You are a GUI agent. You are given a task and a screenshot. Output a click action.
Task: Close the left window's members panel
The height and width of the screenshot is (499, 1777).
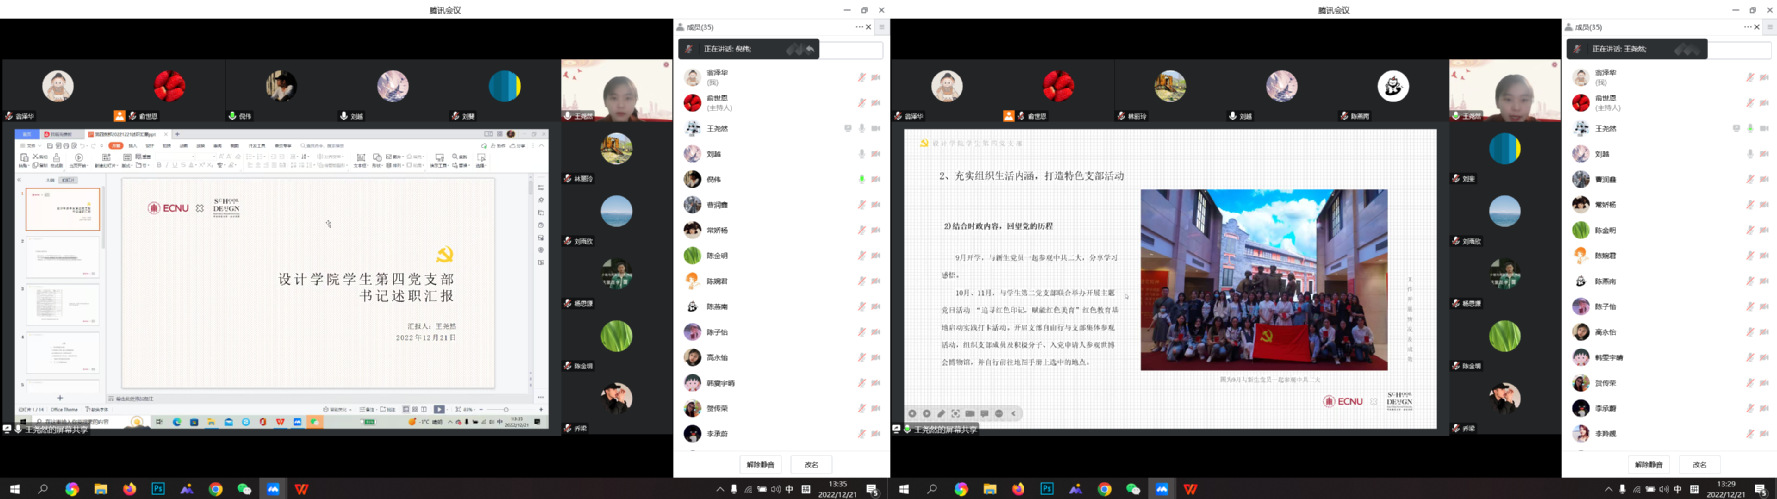point(868,27)
